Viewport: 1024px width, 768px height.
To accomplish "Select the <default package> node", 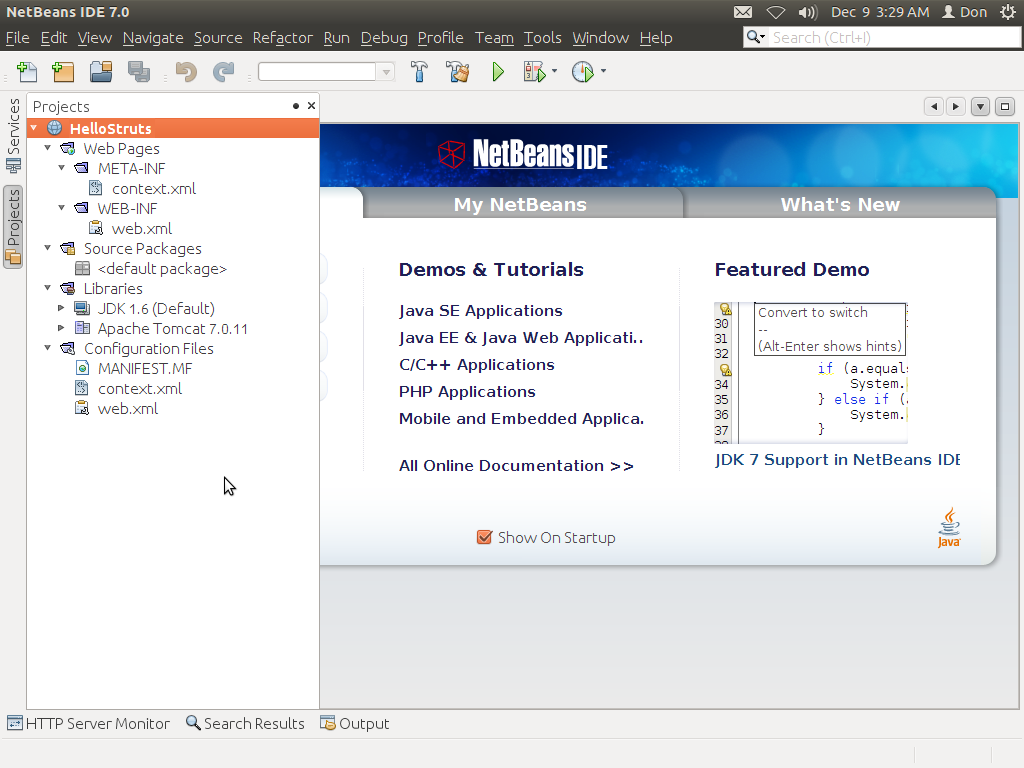I will point(162,268).
